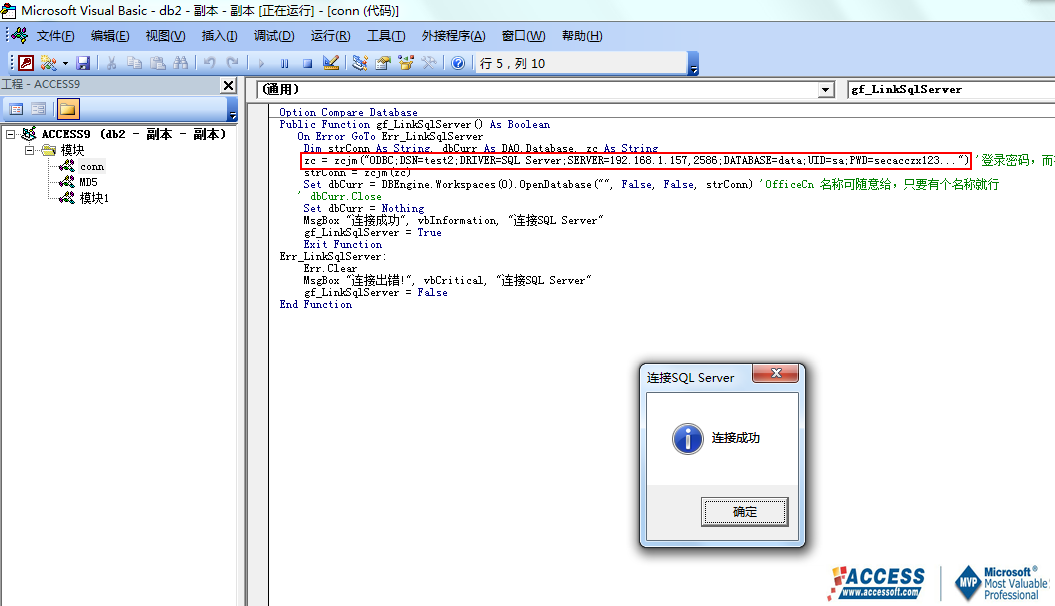This screenshot has width=1055, height=606.
Task: Select the 模块 folder in project tree
Action: coord(72,150)
